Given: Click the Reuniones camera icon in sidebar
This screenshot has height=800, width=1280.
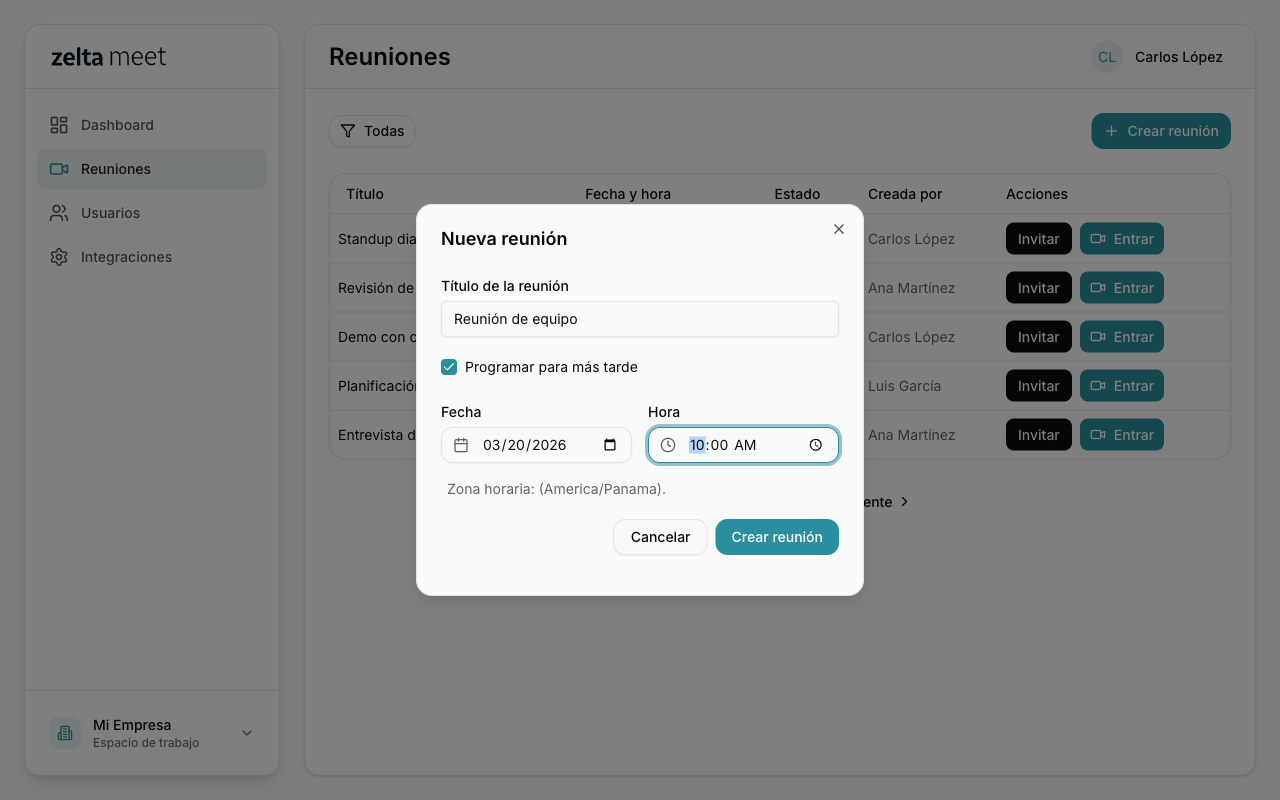Looking at the screenshot, I should [59, 169].
